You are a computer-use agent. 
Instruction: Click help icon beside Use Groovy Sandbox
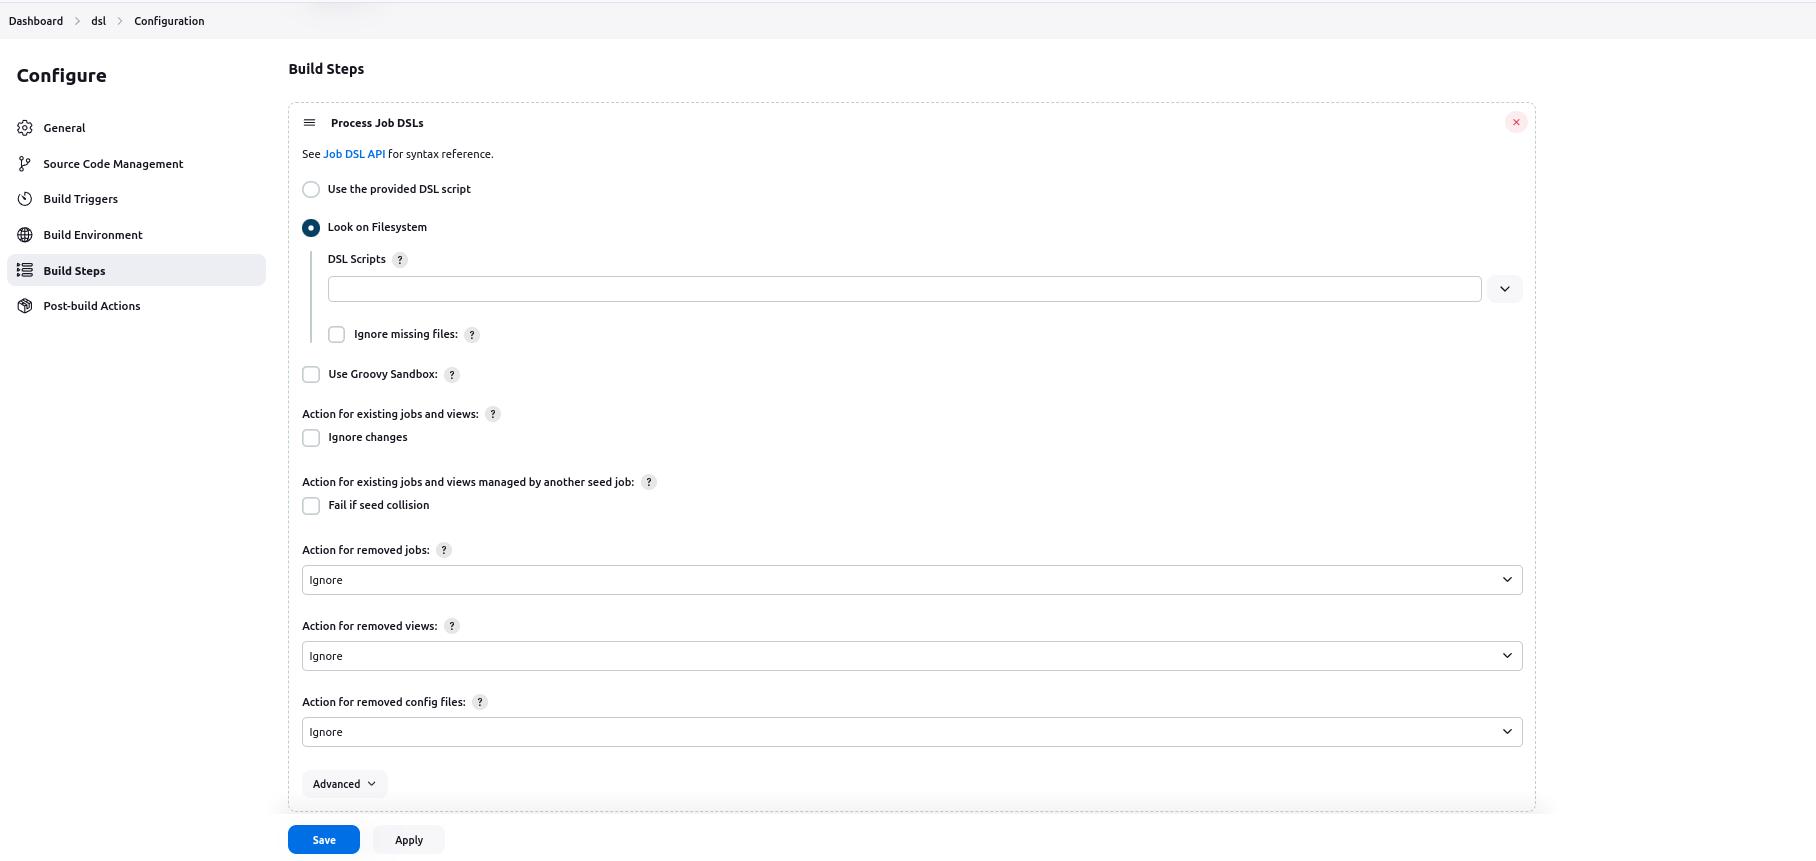(451, 374)
